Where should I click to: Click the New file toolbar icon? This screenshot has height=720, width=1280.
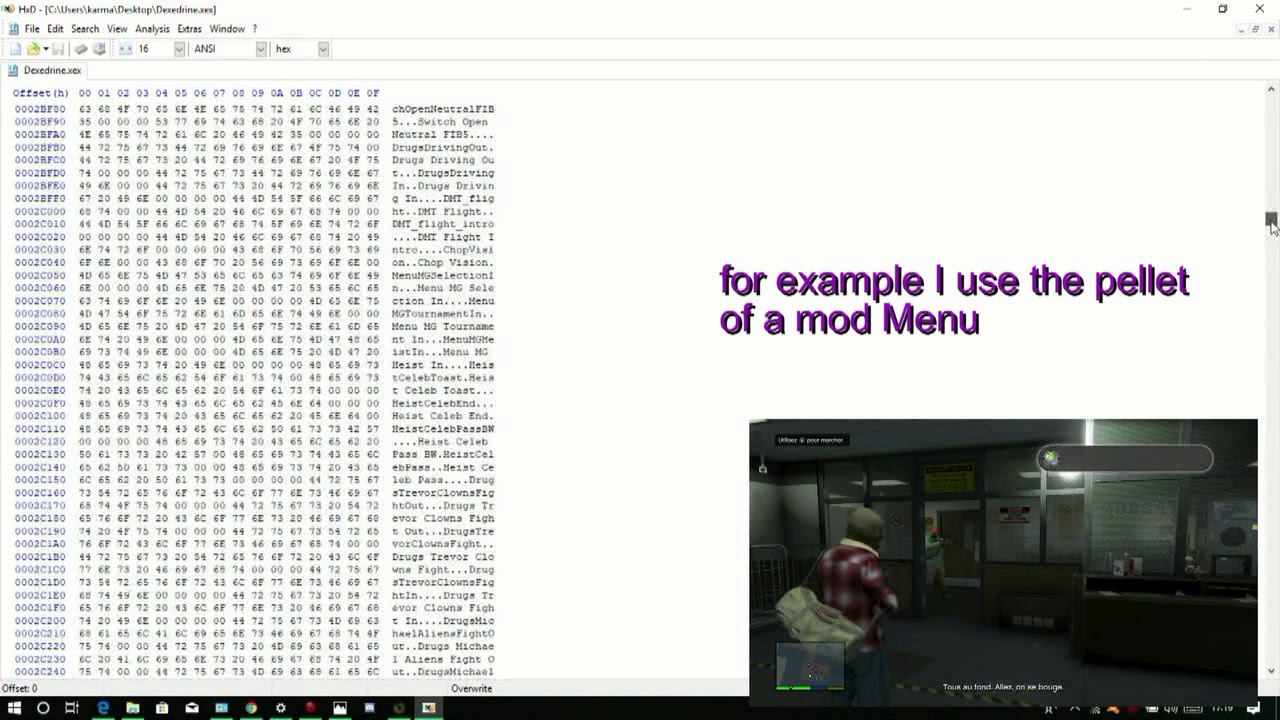[x=16, y=49]
